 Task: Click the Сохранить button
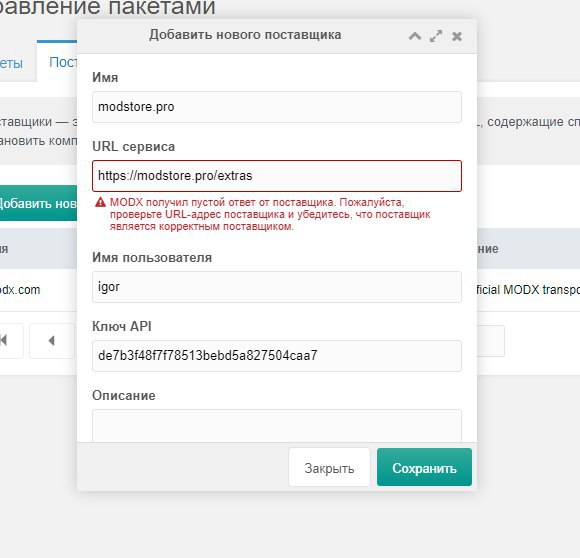[424, 467]
